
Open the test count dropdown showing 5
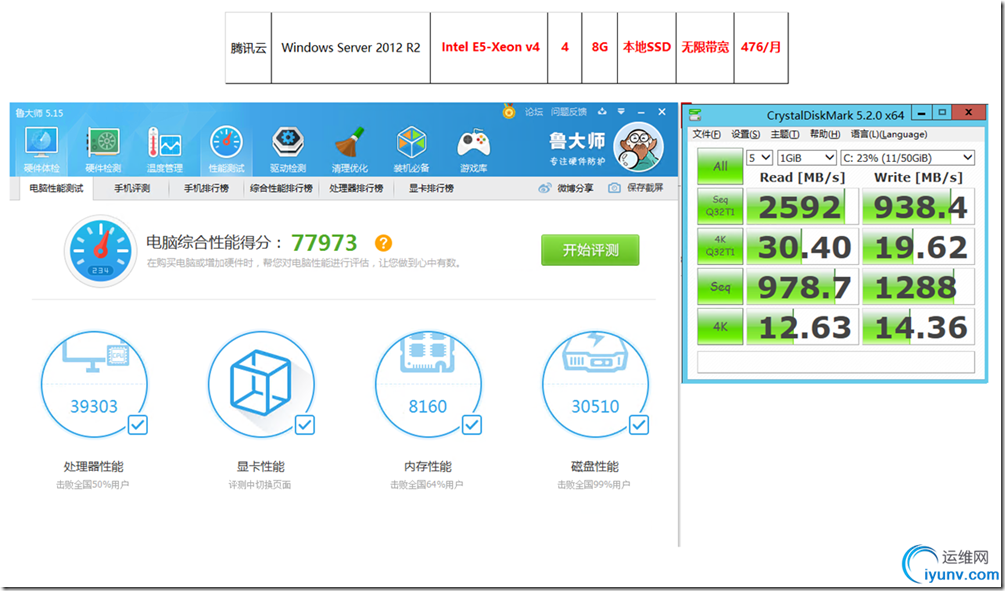(760, 158)
